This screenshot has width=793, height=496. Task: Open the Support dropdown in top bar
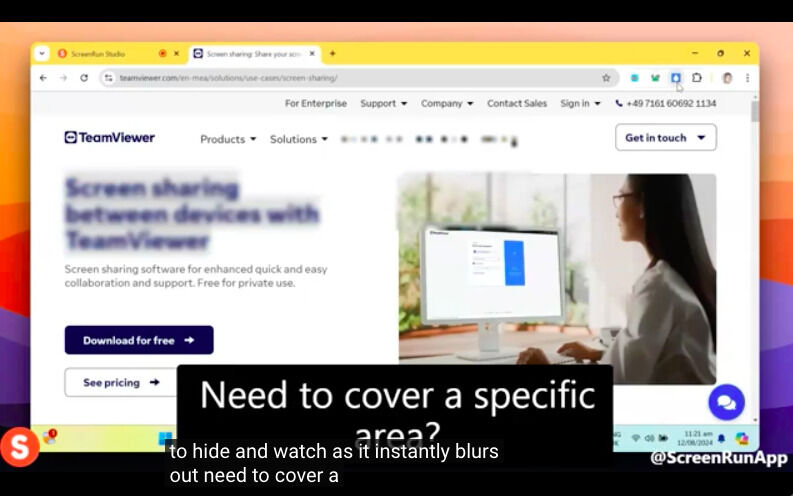point(383,103)
